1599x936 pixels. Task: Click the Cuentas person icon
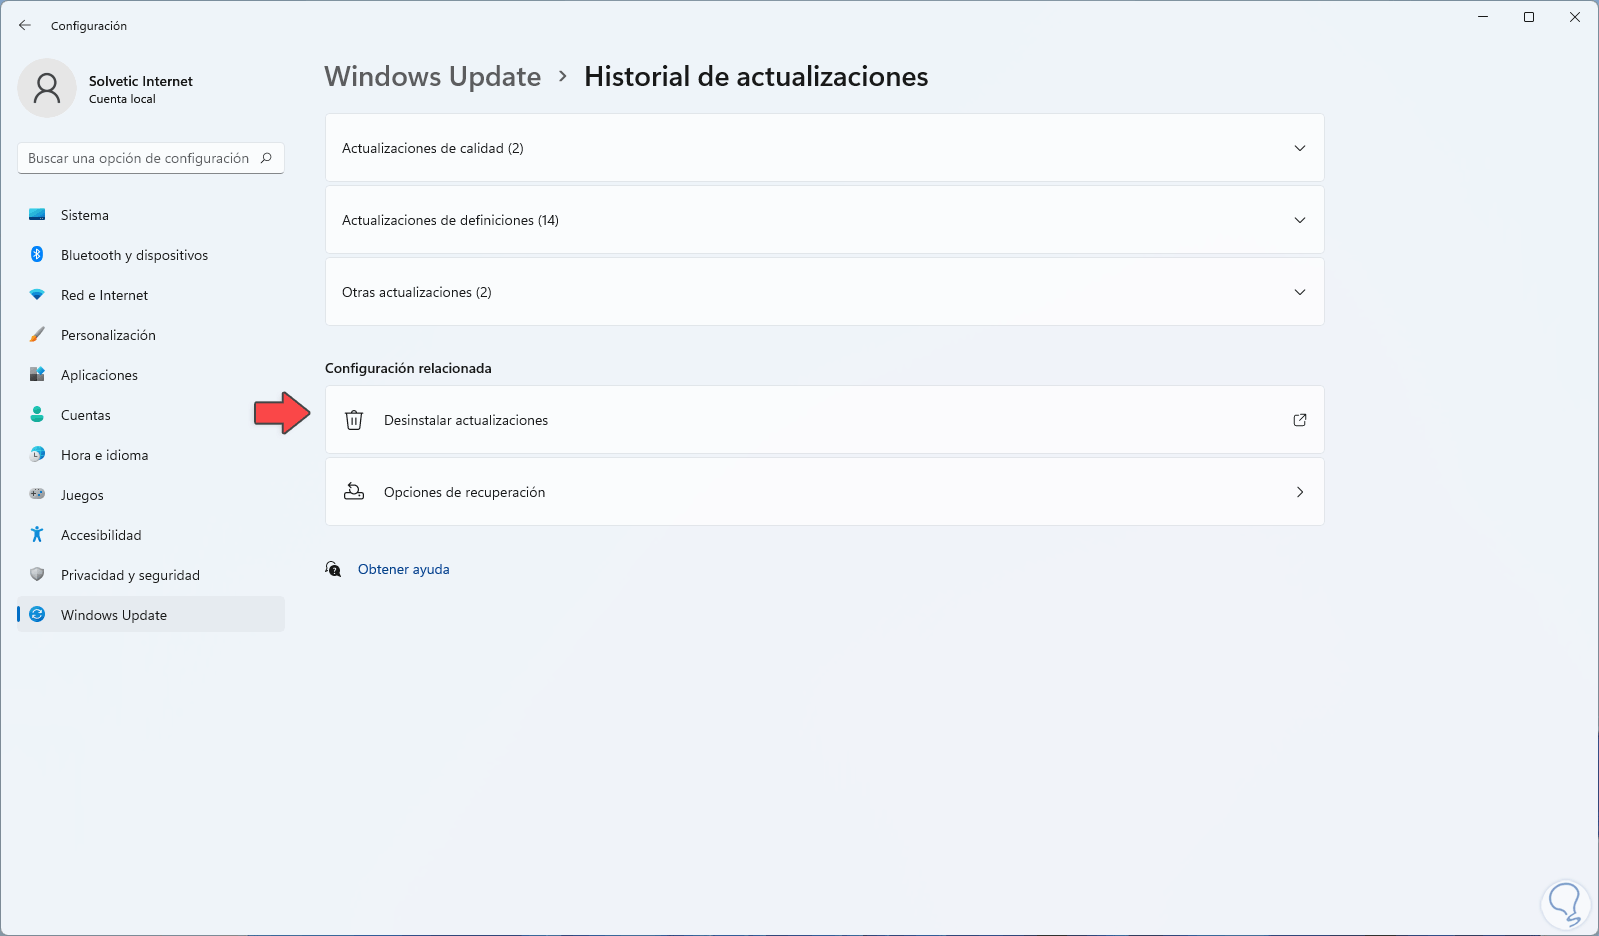click(x=37, y=415)
